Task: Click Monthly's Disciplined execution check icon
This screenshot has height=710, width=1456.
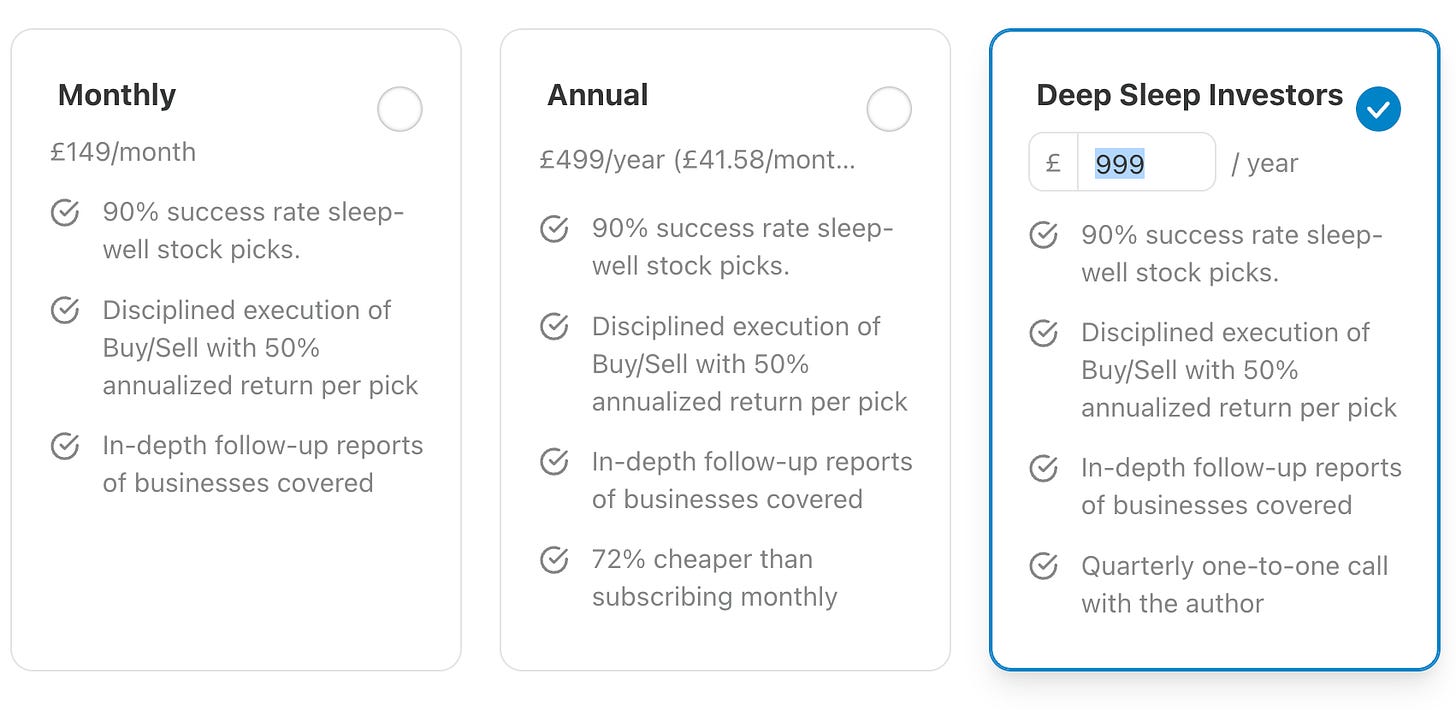Action: pyautogui.click(x=65, y=310)
